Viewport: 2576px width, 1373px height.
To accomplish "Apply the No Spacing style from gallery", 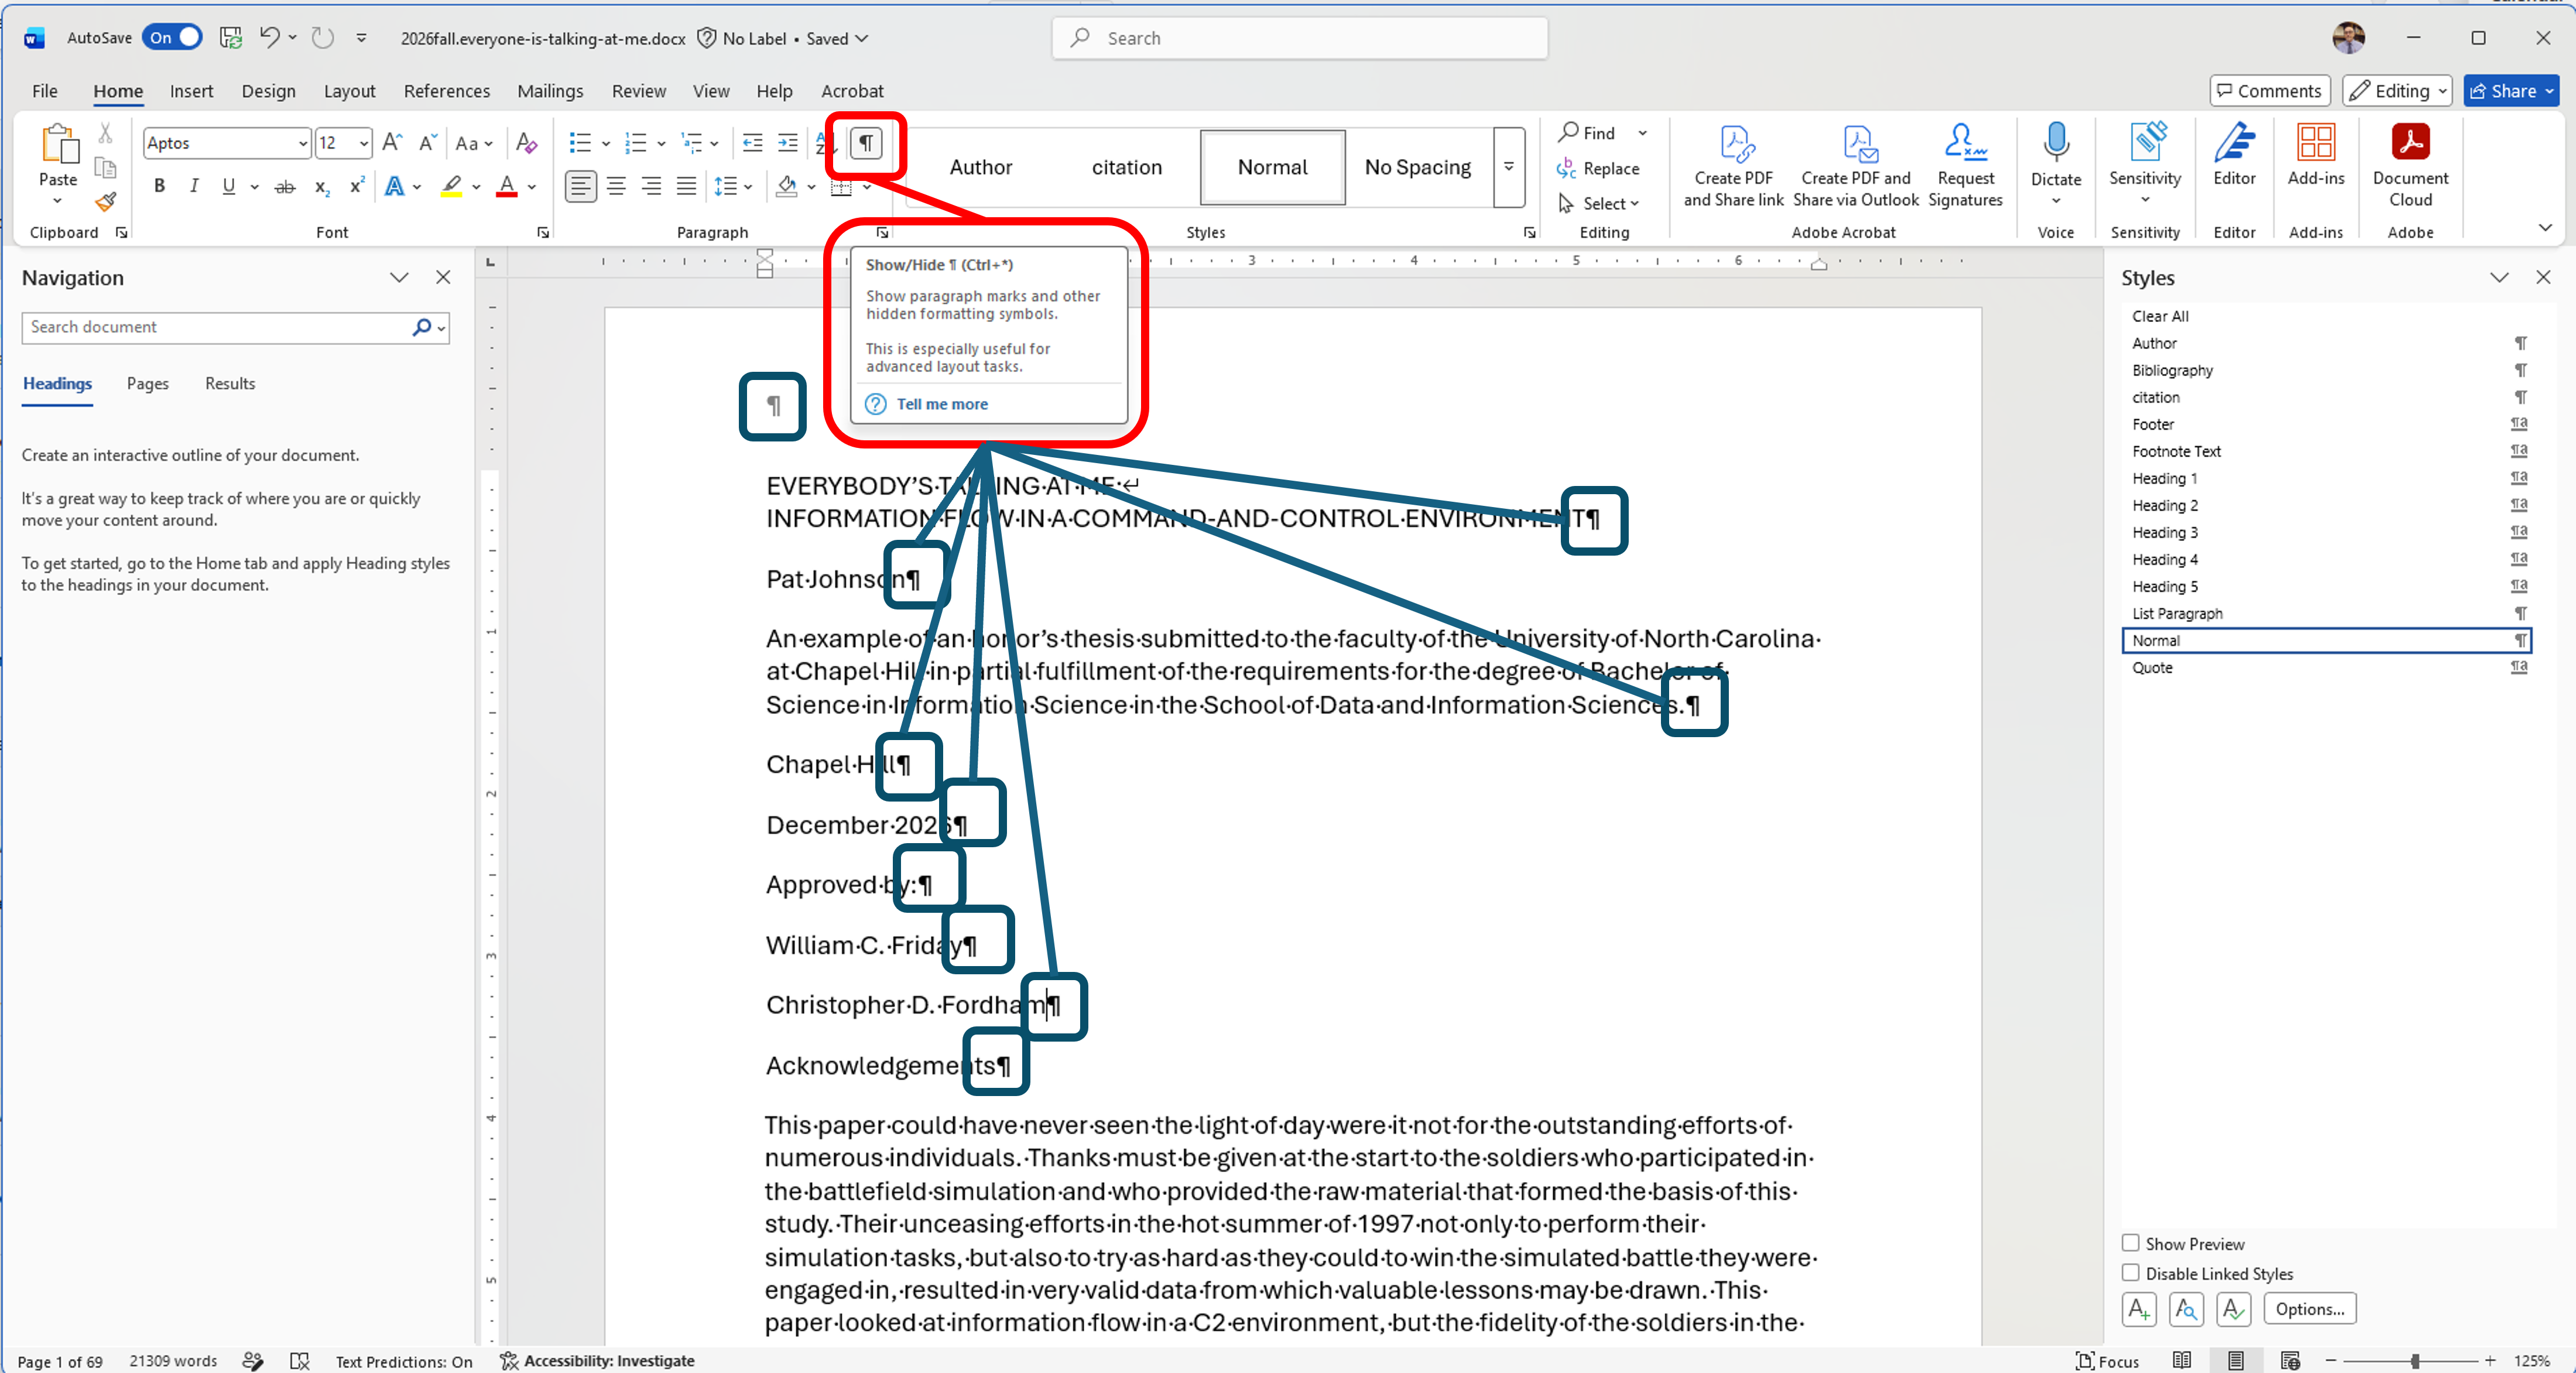I will (1417, 167).
